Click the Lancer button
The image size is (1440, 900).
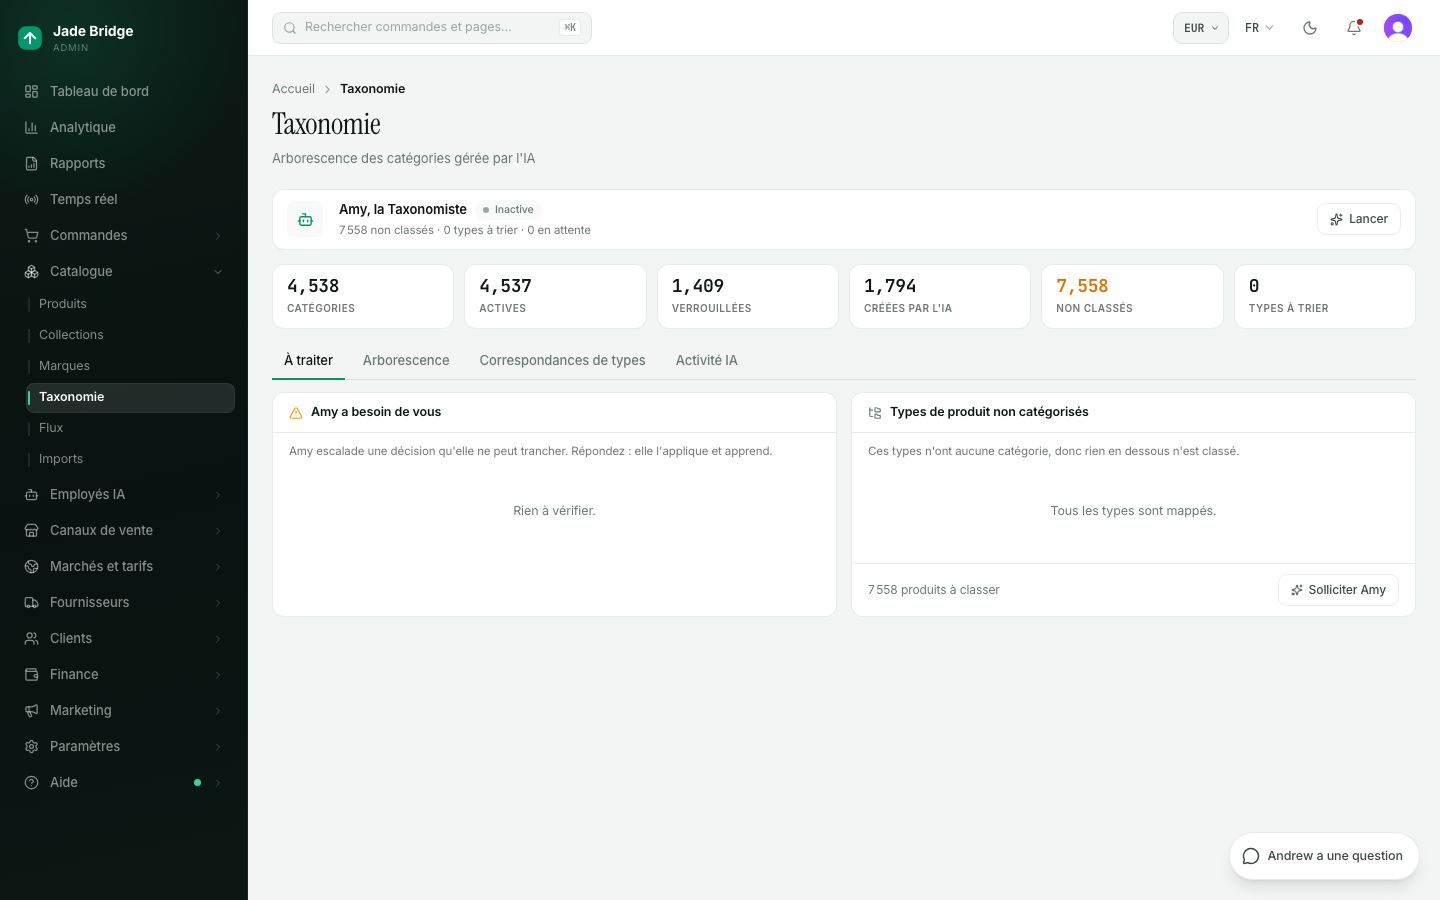pos(1359,219)
